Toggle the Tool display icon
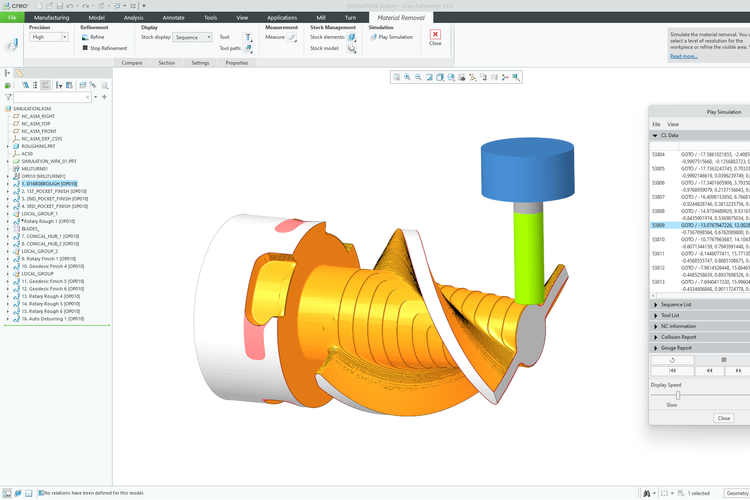 [x=248, y=37]
